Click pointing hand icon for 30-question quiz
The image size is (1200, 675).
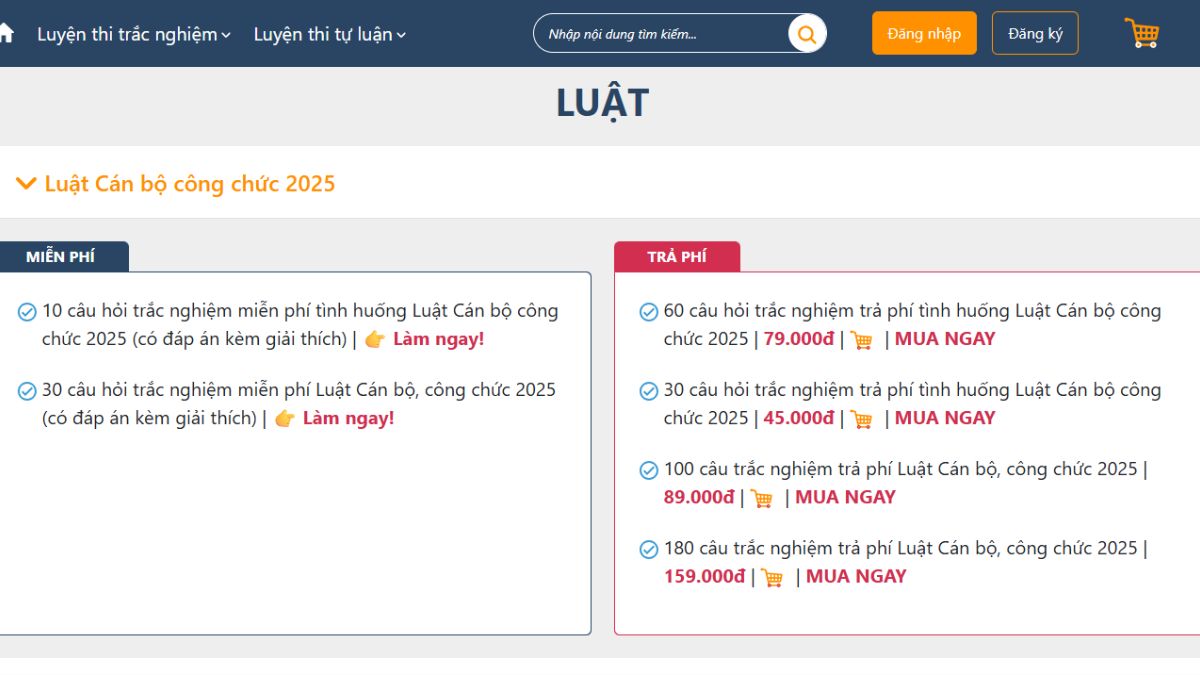[285, 419]
